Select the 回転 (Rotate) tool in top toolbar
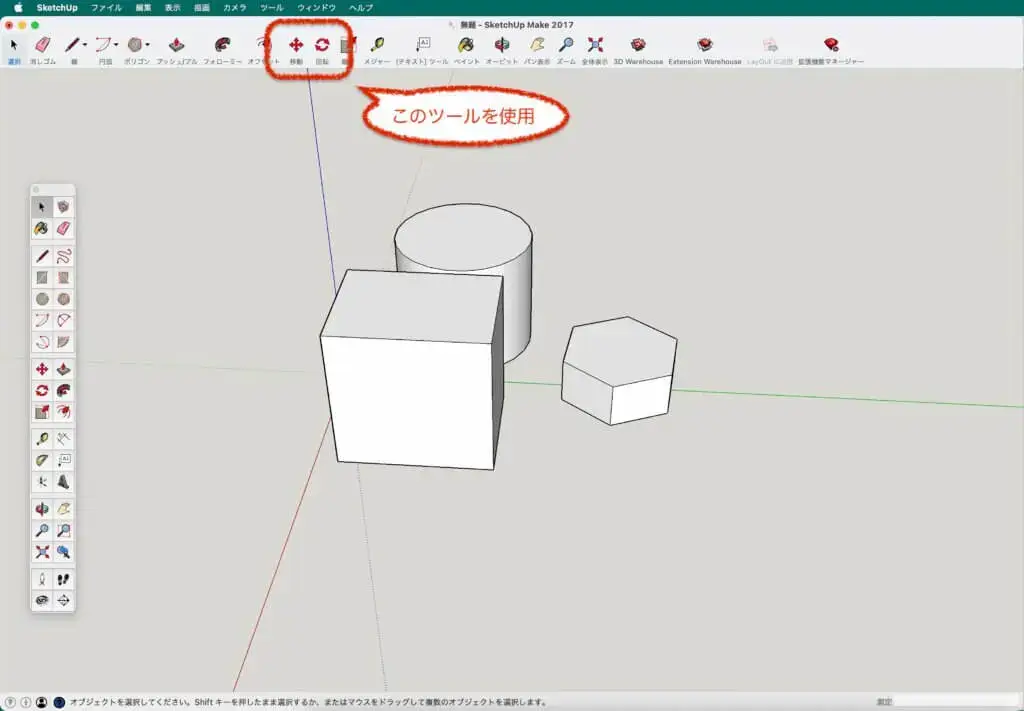 tap(322, 45)
